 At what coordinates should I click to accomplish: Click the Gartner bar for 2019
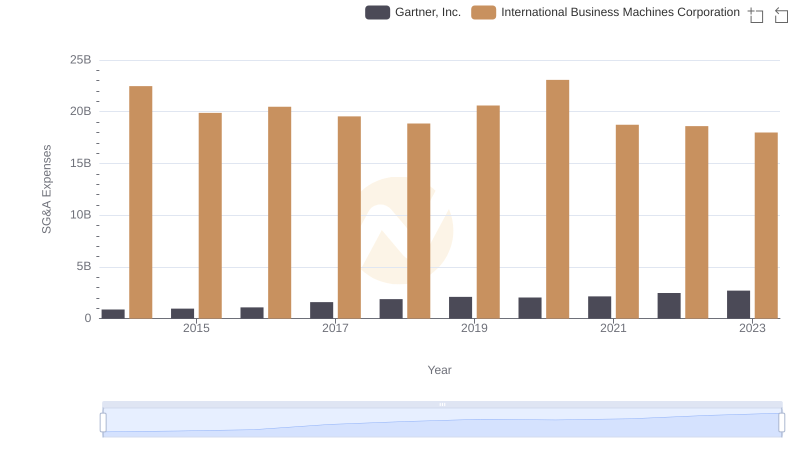click(460, 308)
